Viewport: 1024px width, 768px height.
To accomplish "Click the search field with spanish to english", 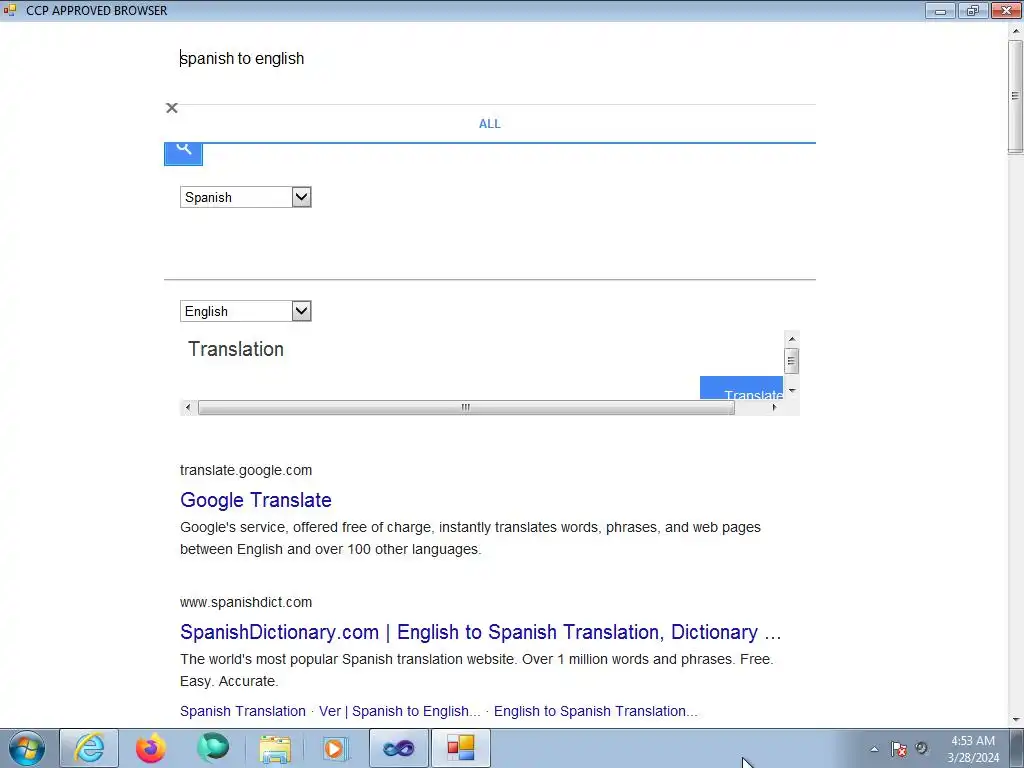I will coord(490,59).
